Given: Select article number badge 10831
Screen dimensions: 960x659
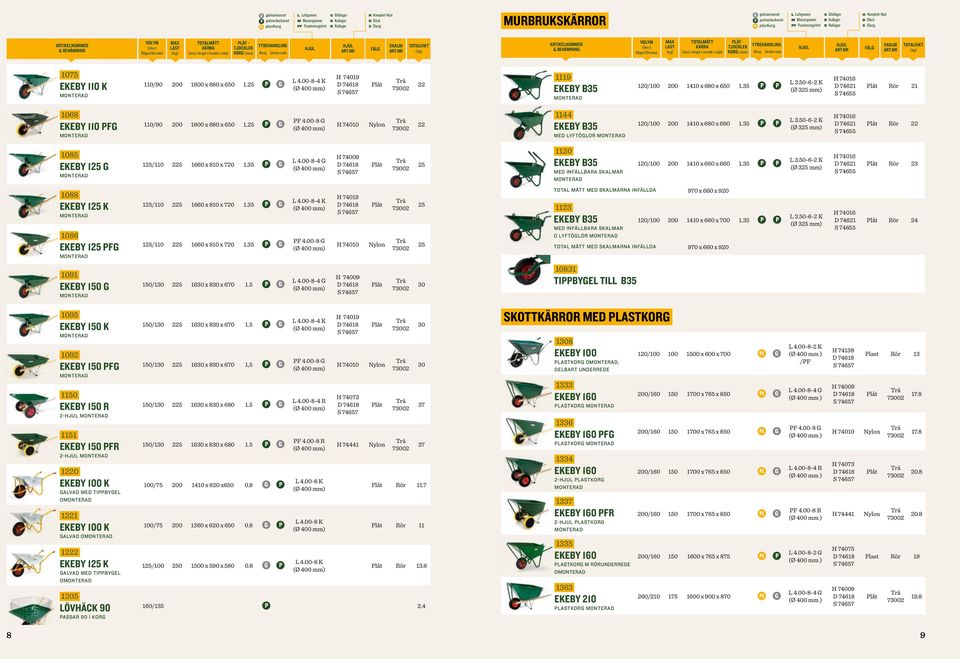Looking at the screenshot, I should pos(565,269).
